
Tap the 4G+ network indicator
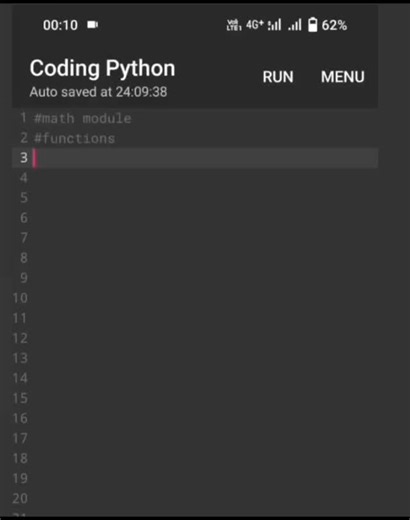pos(255,24)
